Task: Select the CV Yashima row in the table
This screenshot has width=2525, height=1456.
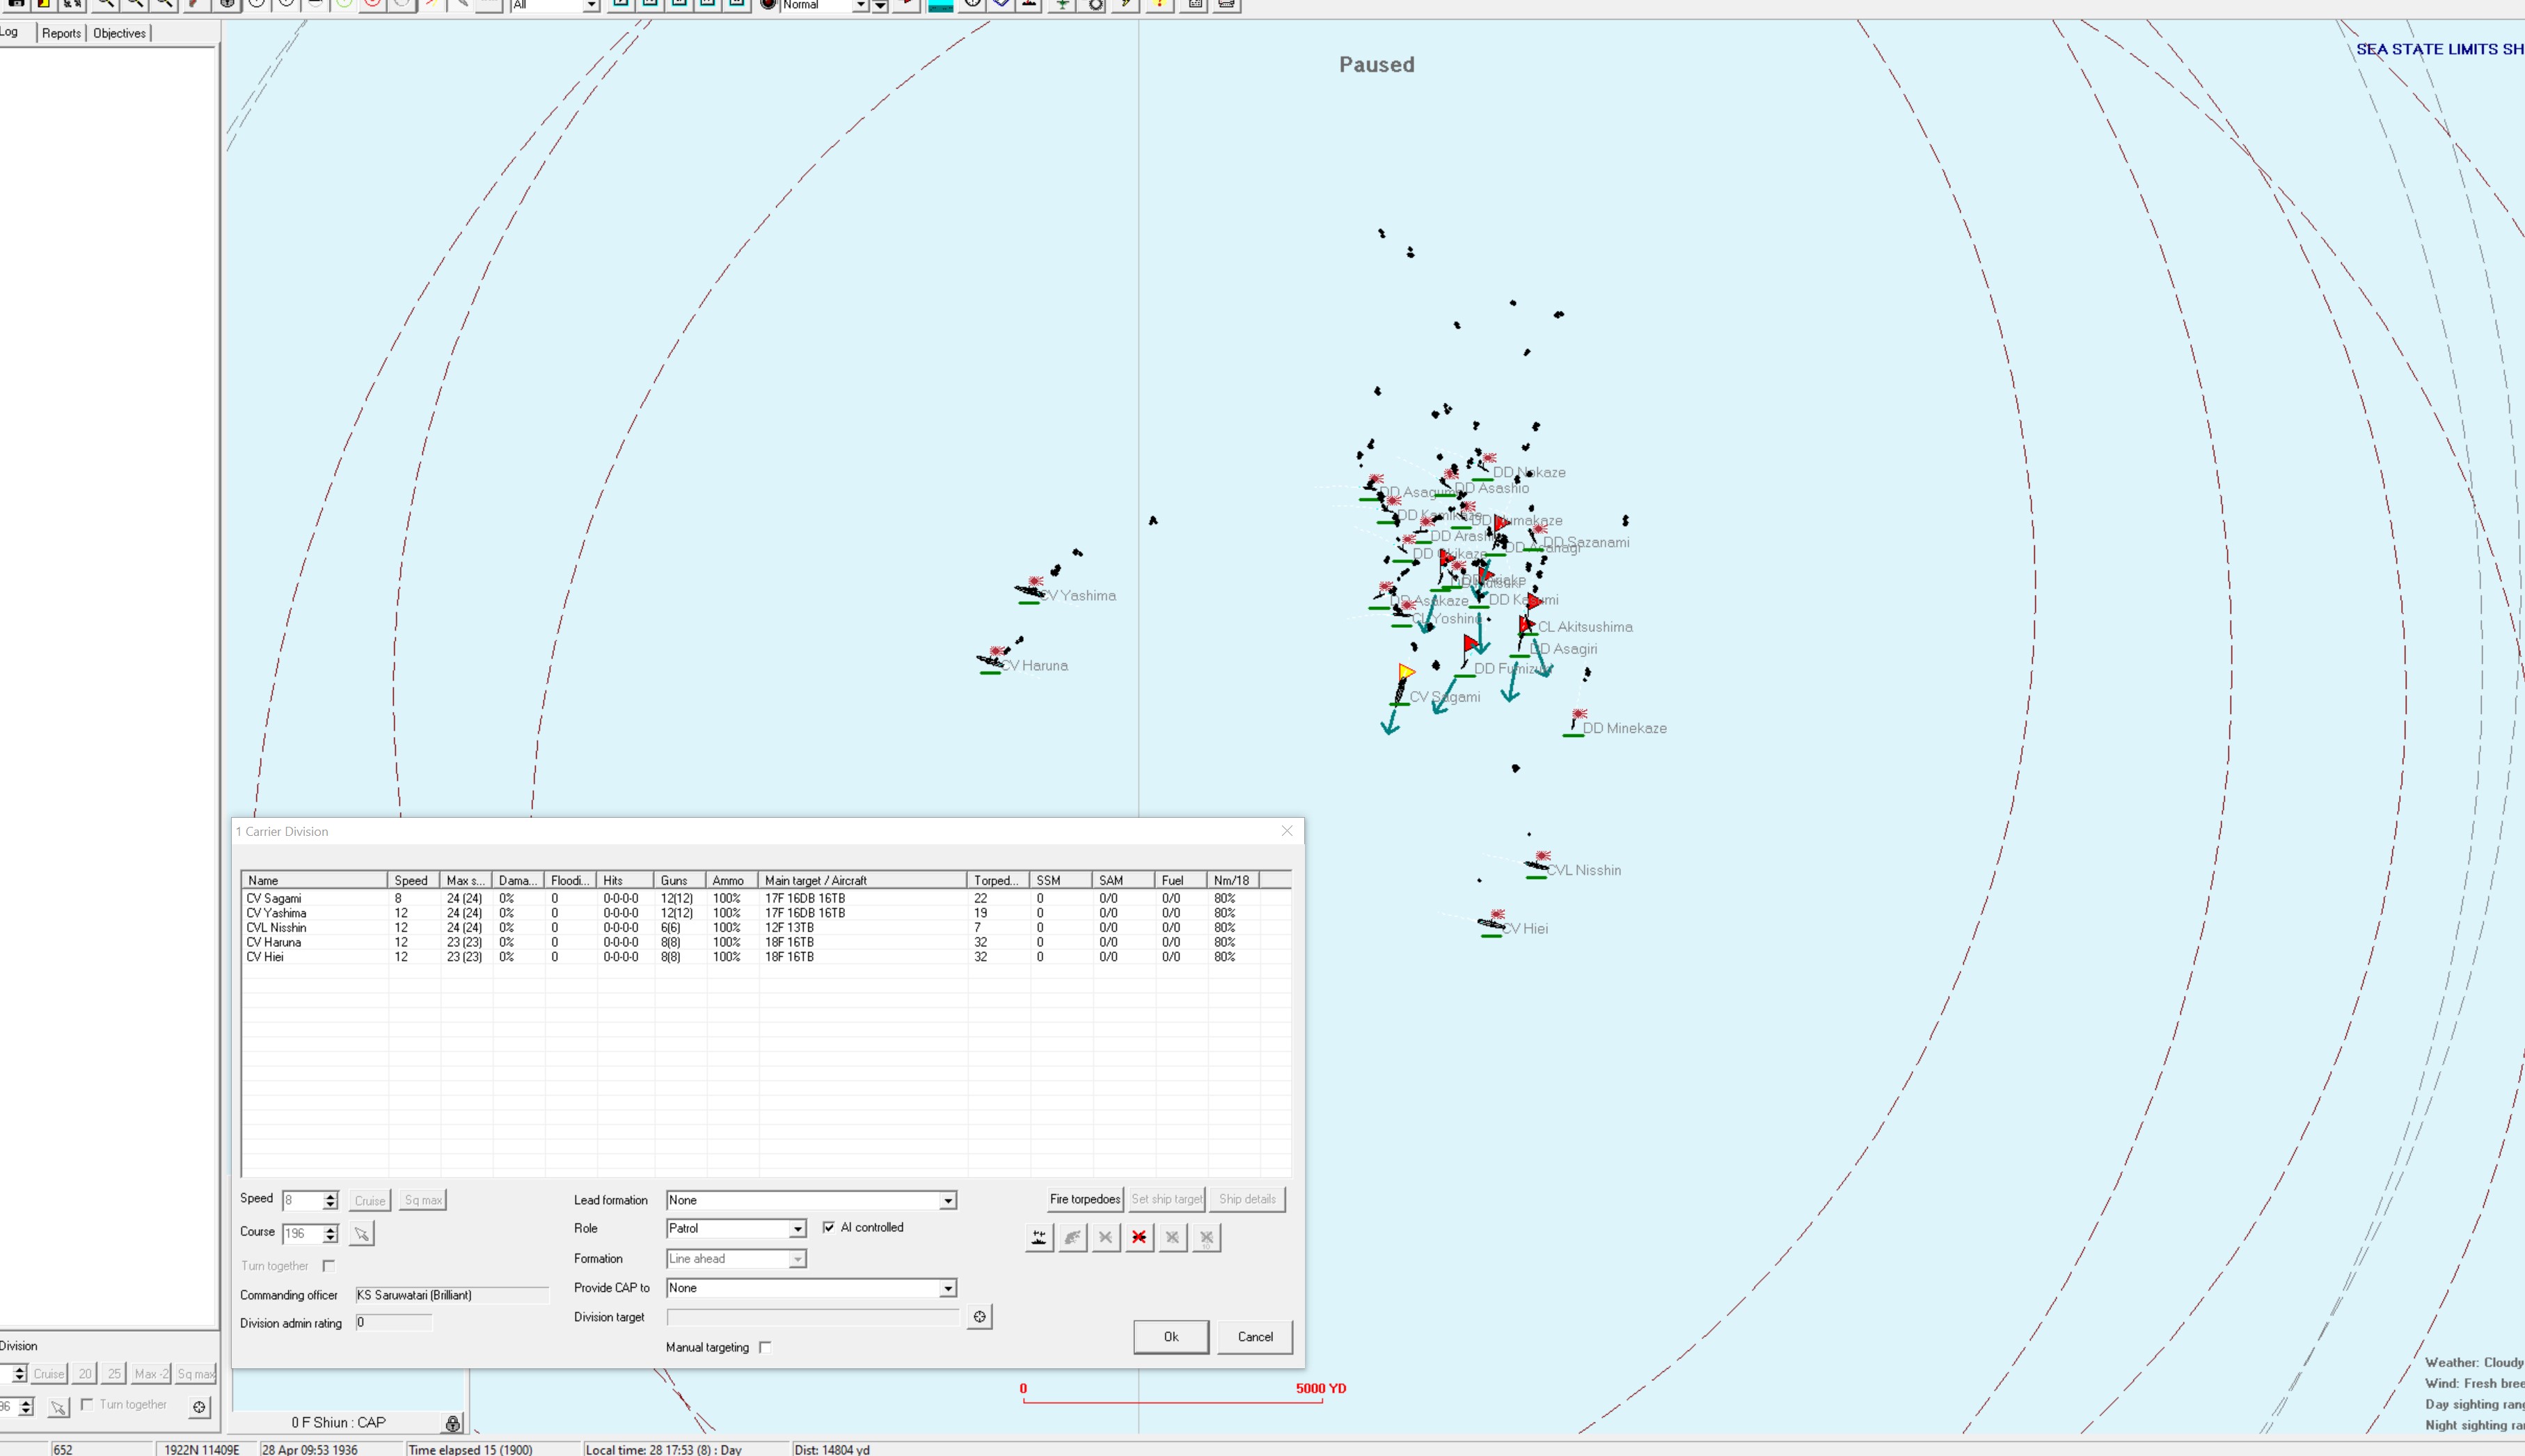Action: pyautogui.click(x=765, y=913)
